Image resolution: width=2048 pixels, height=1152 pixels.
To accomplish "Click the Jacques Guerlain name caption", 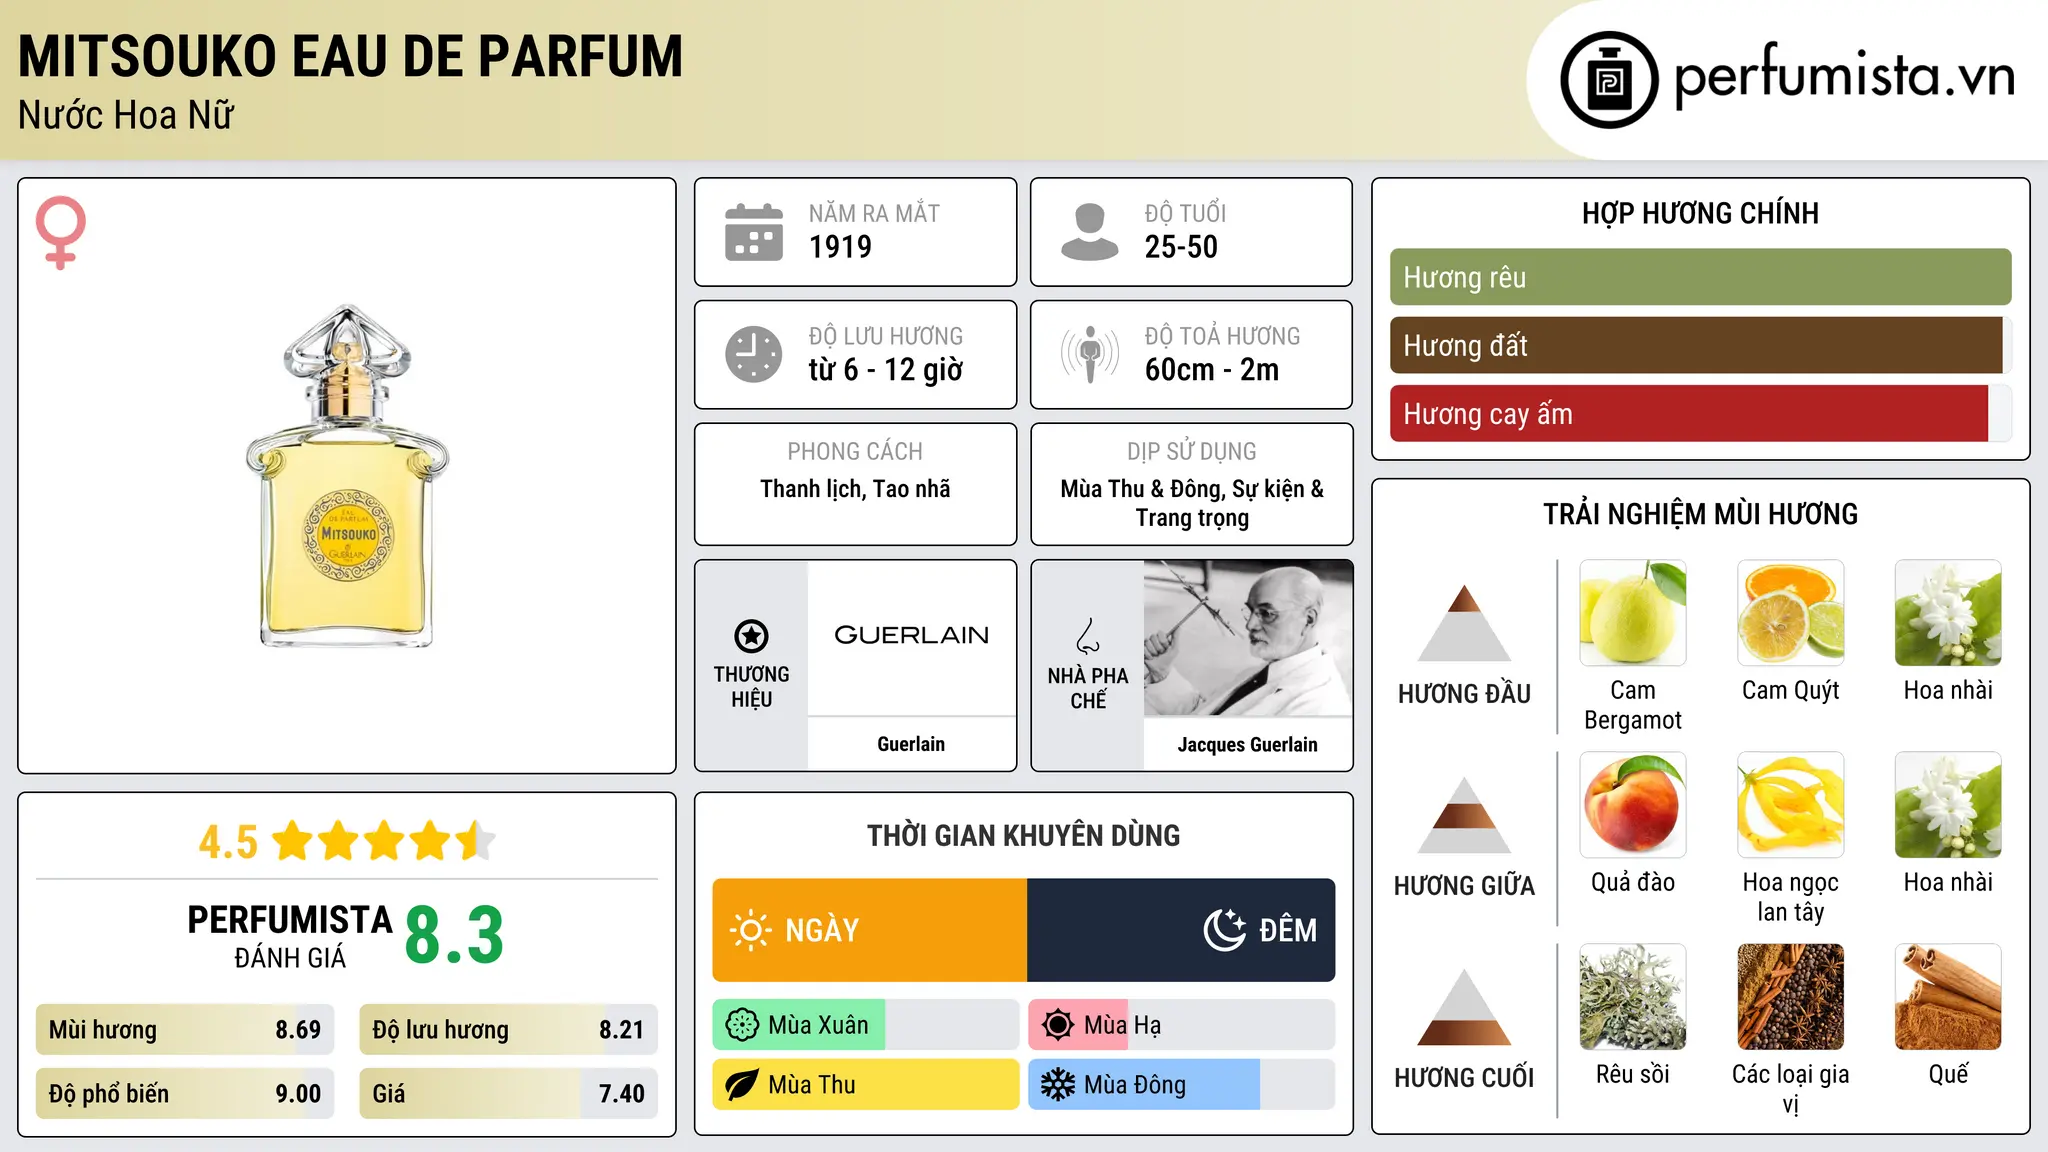I will [1248, 744].
